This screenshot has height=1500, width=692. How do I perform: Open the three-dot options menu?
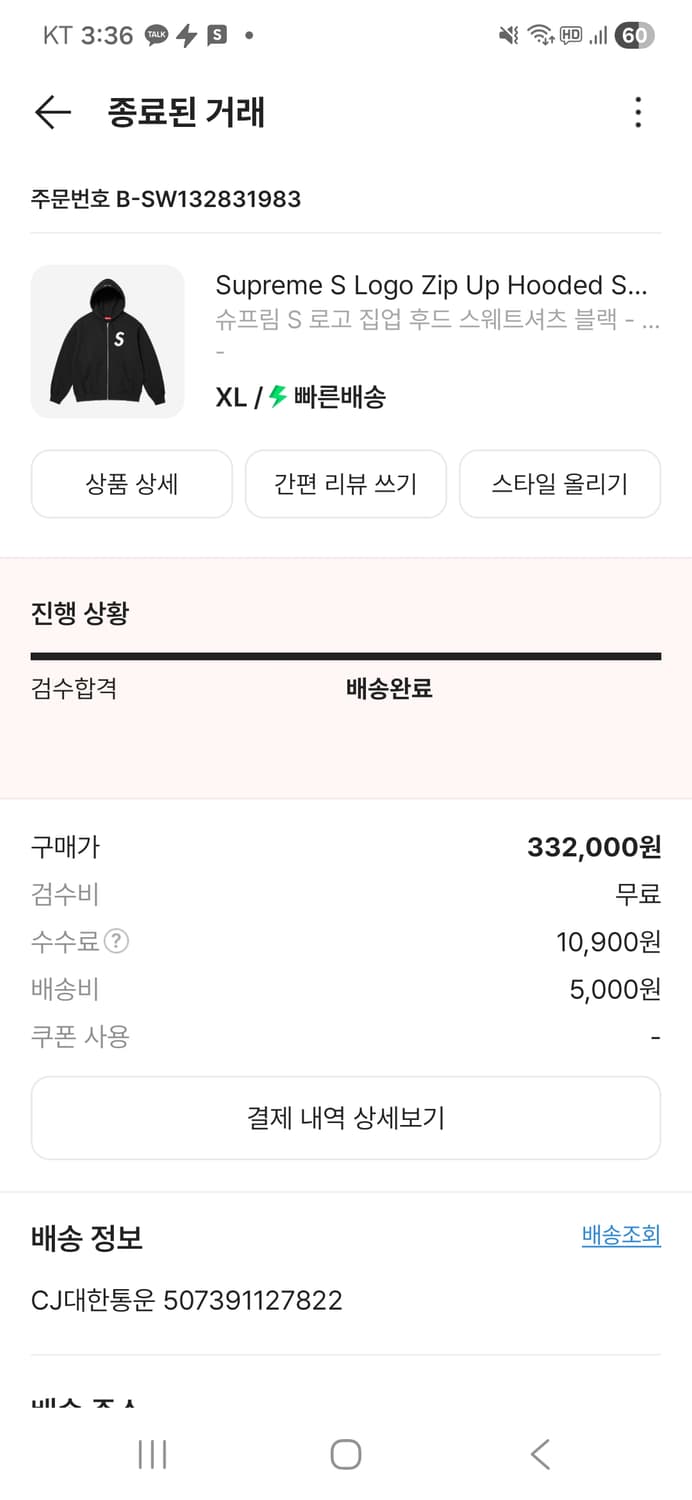point(637,113)
